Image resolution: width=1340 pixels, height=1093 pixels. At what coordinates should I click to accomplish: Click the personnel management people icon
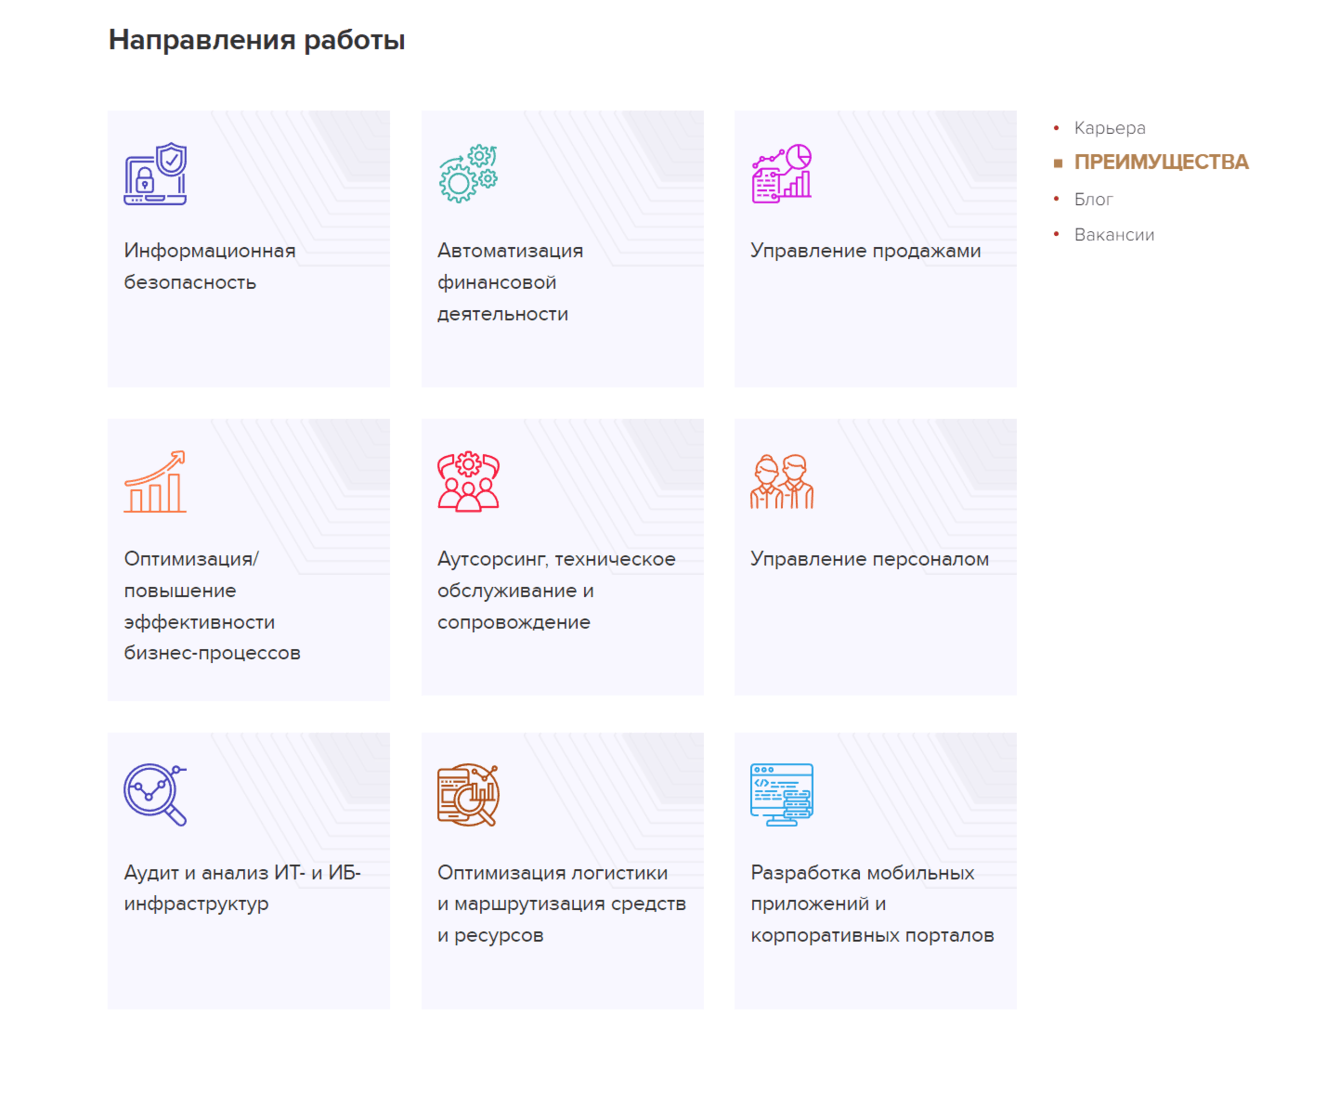pyautogui.click(x=782, y=482)
